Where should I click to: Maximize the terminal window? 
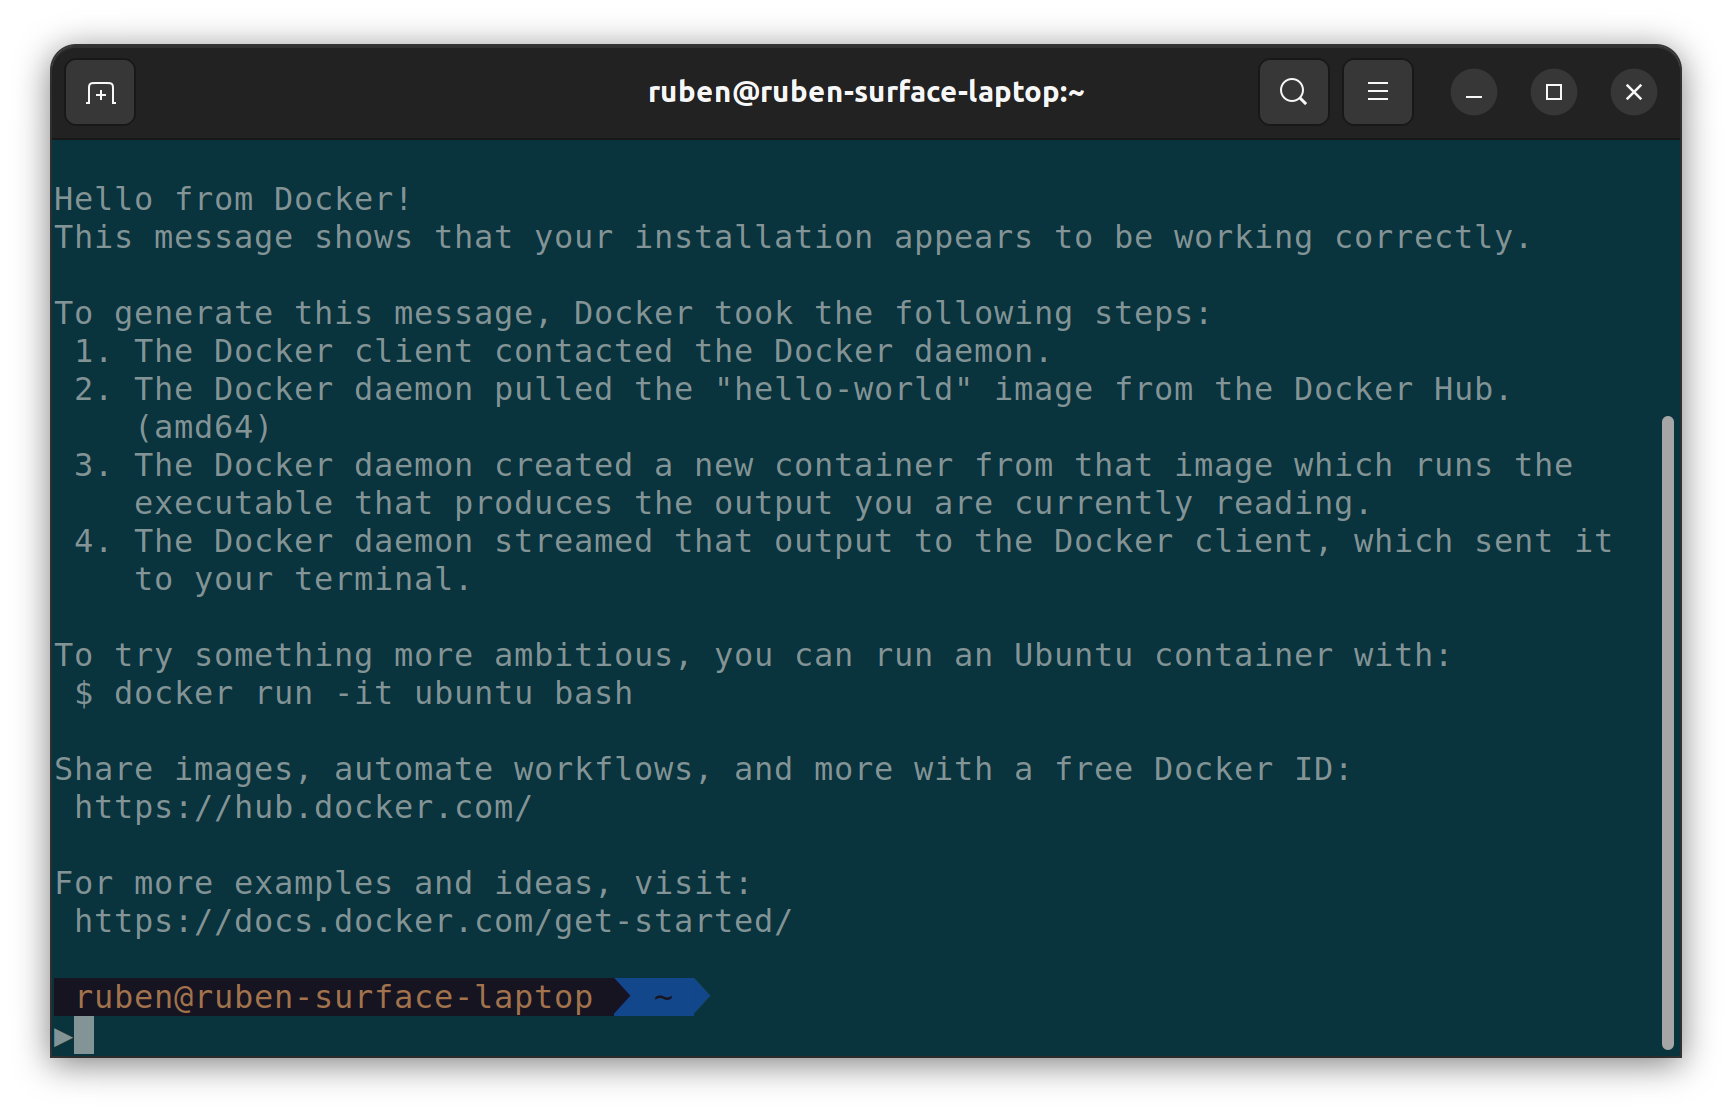[x=1553, y=93]
